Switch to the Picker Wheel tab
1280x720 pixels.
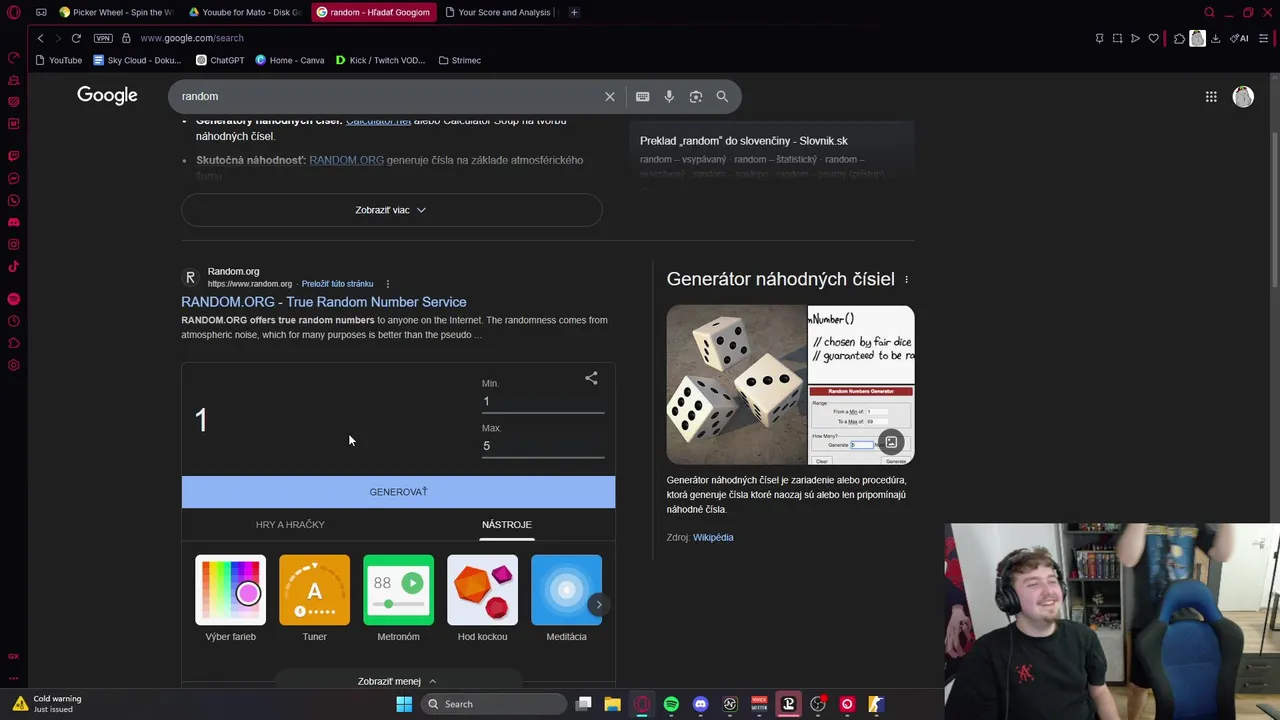[116, 12]
